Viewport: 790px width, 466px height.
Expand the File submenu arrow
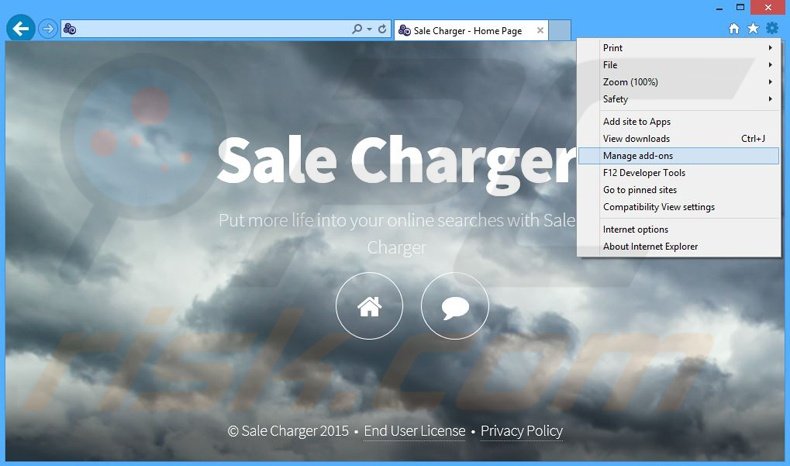[x=770, y=65]
